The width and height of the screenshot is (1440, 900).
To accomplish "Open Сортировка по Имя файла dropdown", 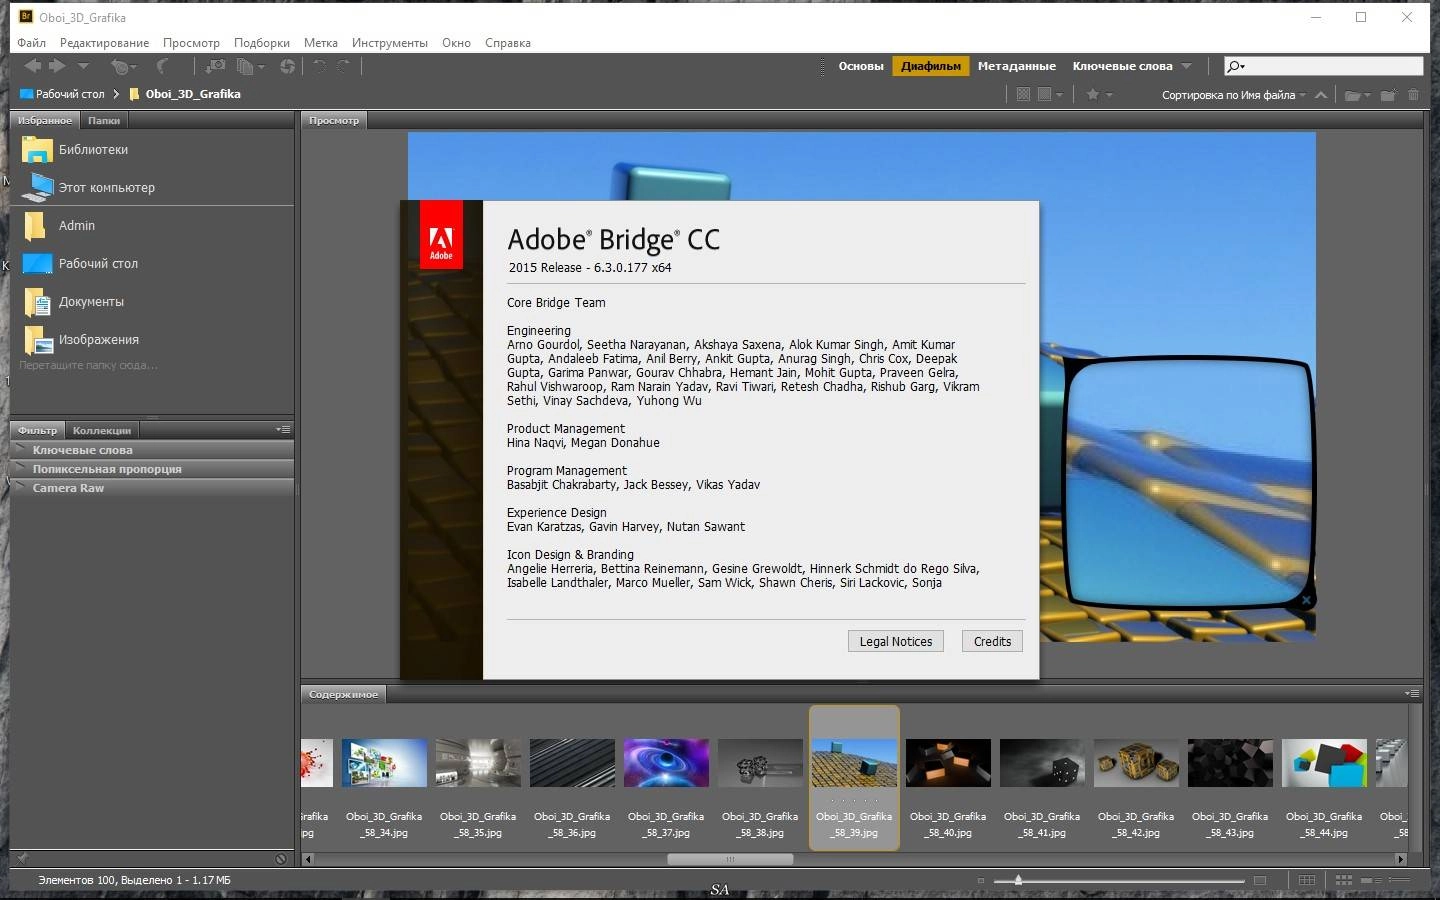I will click(1234, 95).
